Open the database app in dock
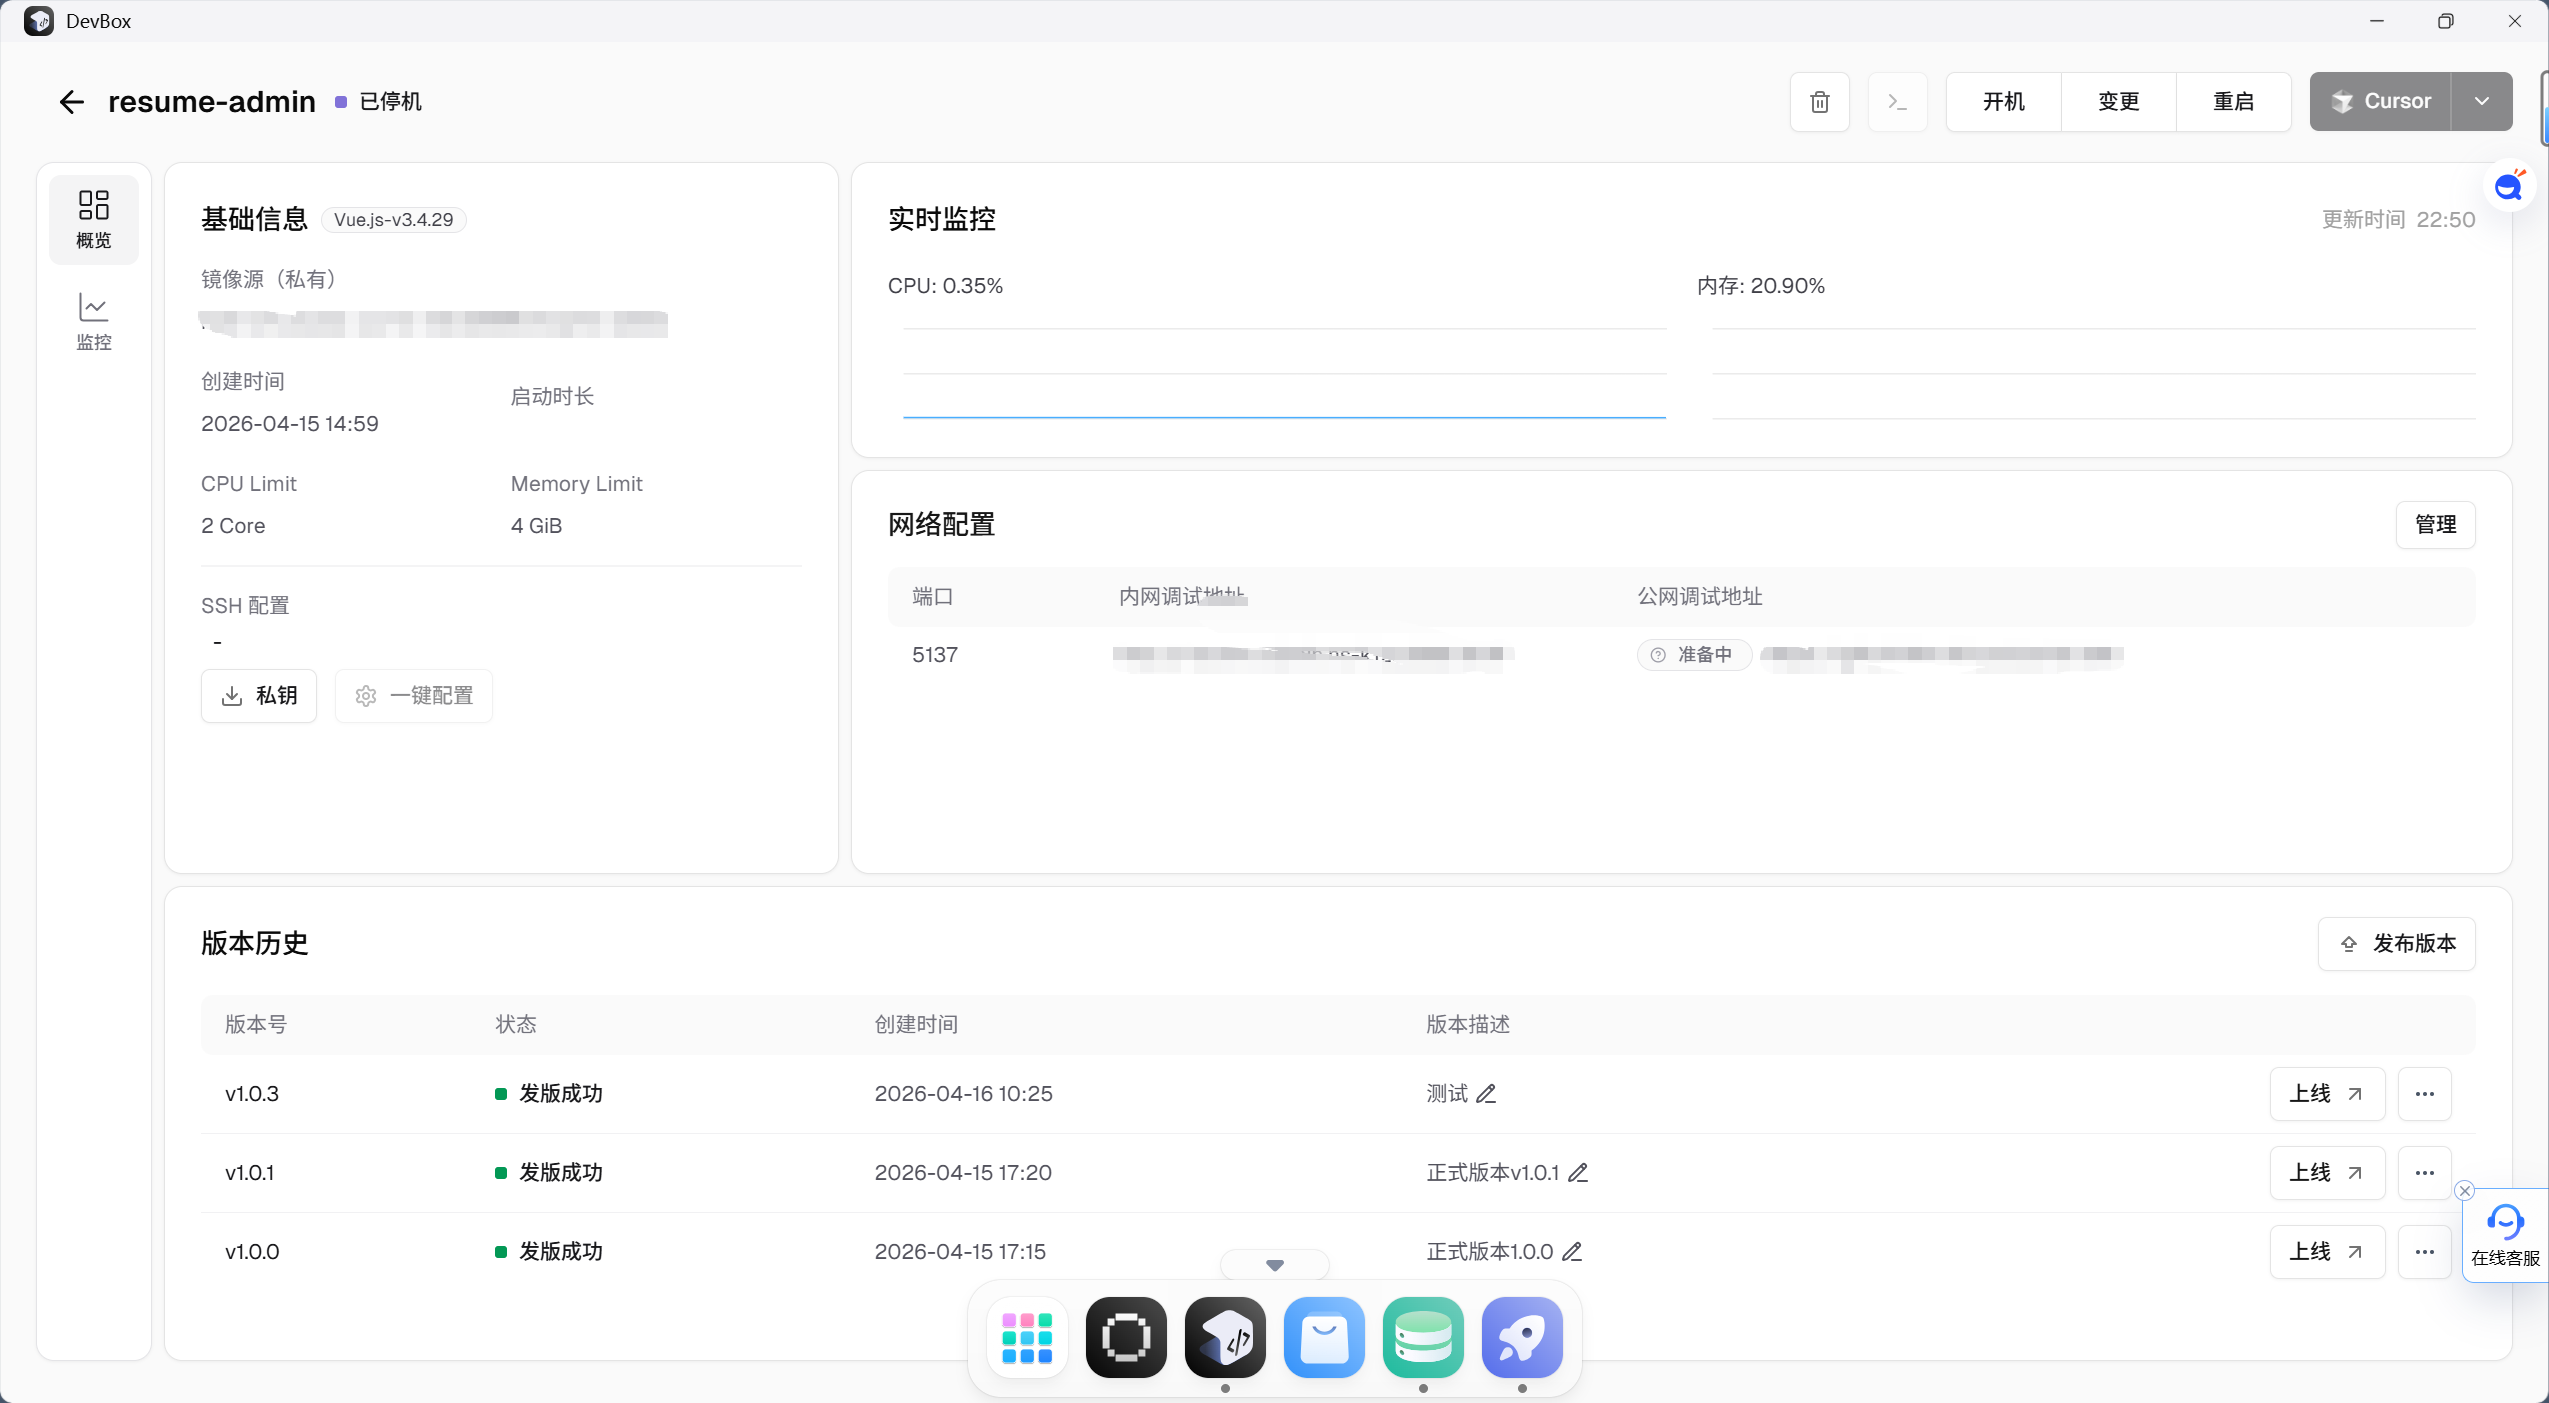This screenshot has height=1403, width=2549. 1423,1338
